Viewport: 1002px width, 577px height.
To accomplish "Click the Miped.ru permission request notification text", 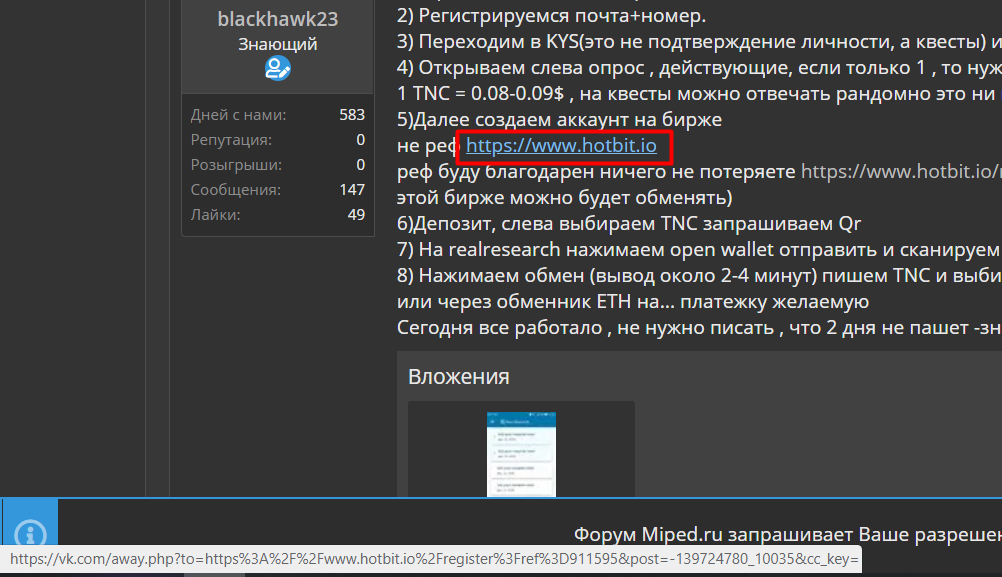I will (x=787, y=534).
